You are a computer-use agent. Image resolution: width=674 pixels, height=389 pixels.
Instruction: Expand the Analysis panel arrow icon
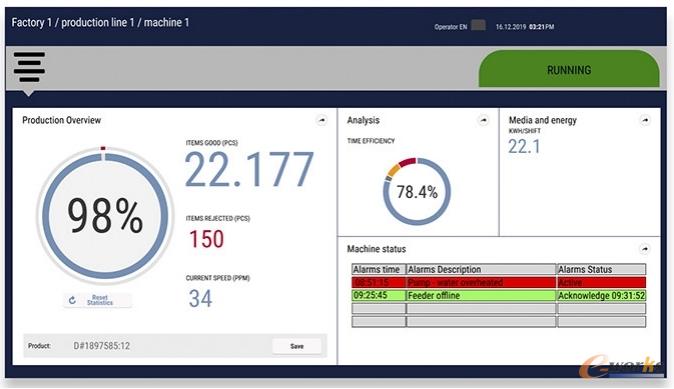(484, 120)
